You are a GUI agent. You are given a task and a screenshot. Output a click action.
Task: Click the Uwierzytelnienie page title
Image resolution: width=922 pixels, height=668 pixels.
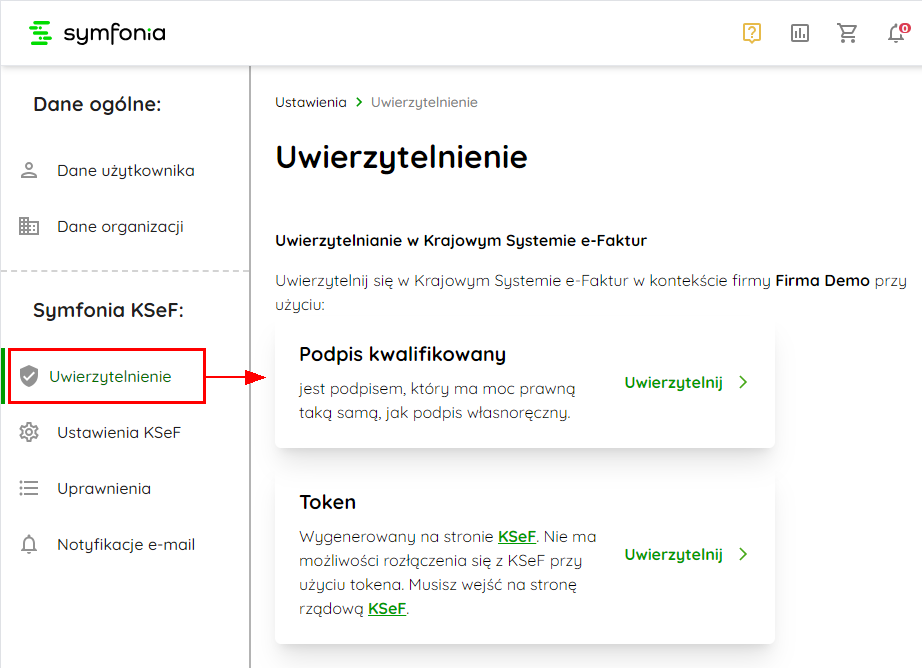coord(402,158)
